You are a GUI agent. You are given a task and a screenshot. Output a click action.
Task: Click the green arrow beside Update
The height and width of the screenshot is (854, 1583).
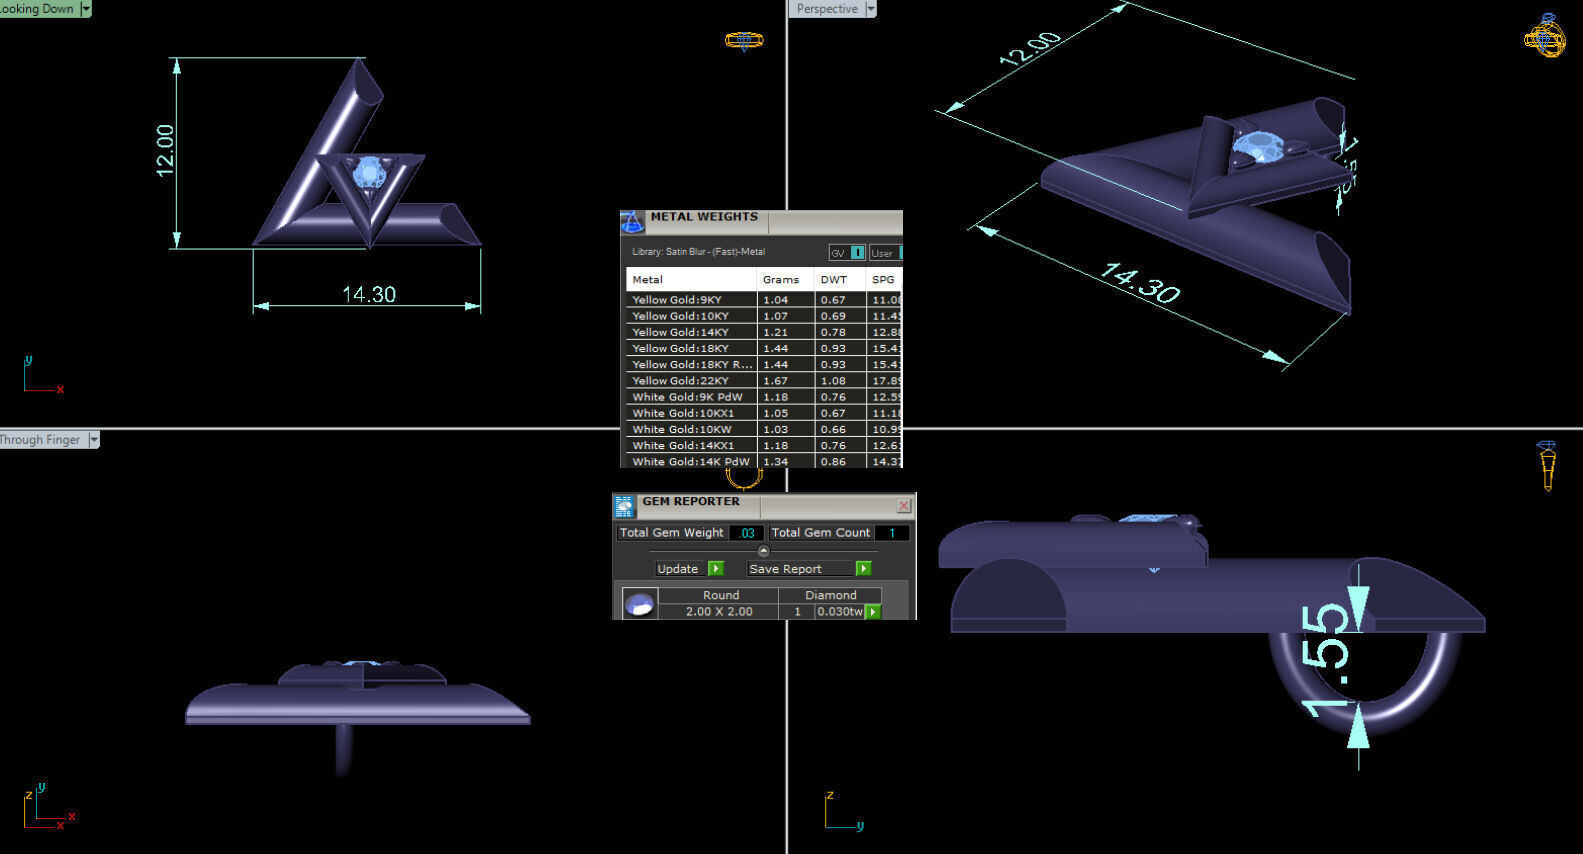(x=716, y=568)
